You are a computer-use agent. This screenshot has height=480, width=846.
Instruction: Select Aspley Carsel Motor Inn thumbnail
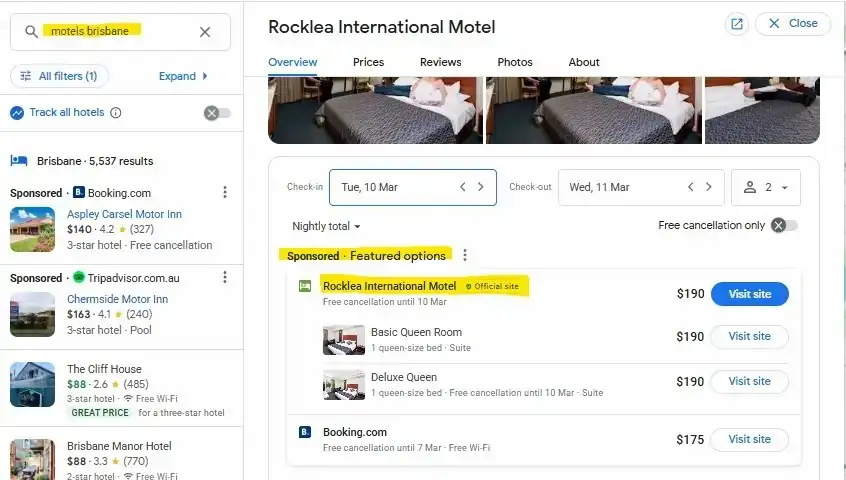pyautogui.click(x=32, y=230)
